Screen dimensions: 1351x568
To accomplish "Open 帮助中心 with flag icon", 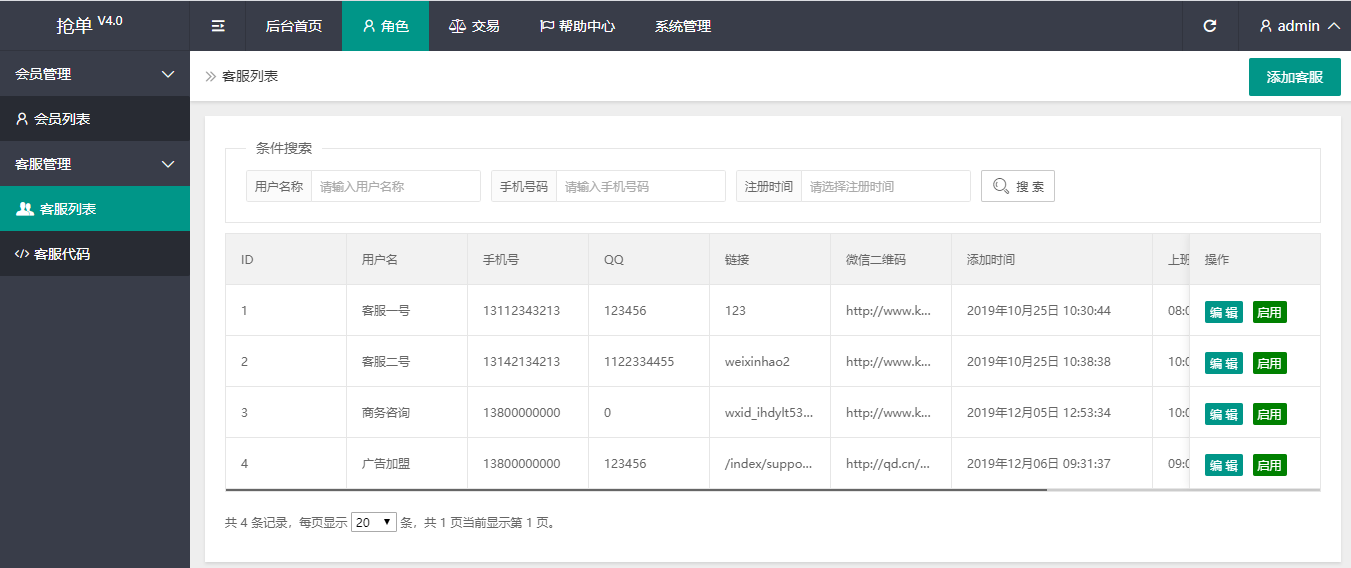I will click(577, 26).
